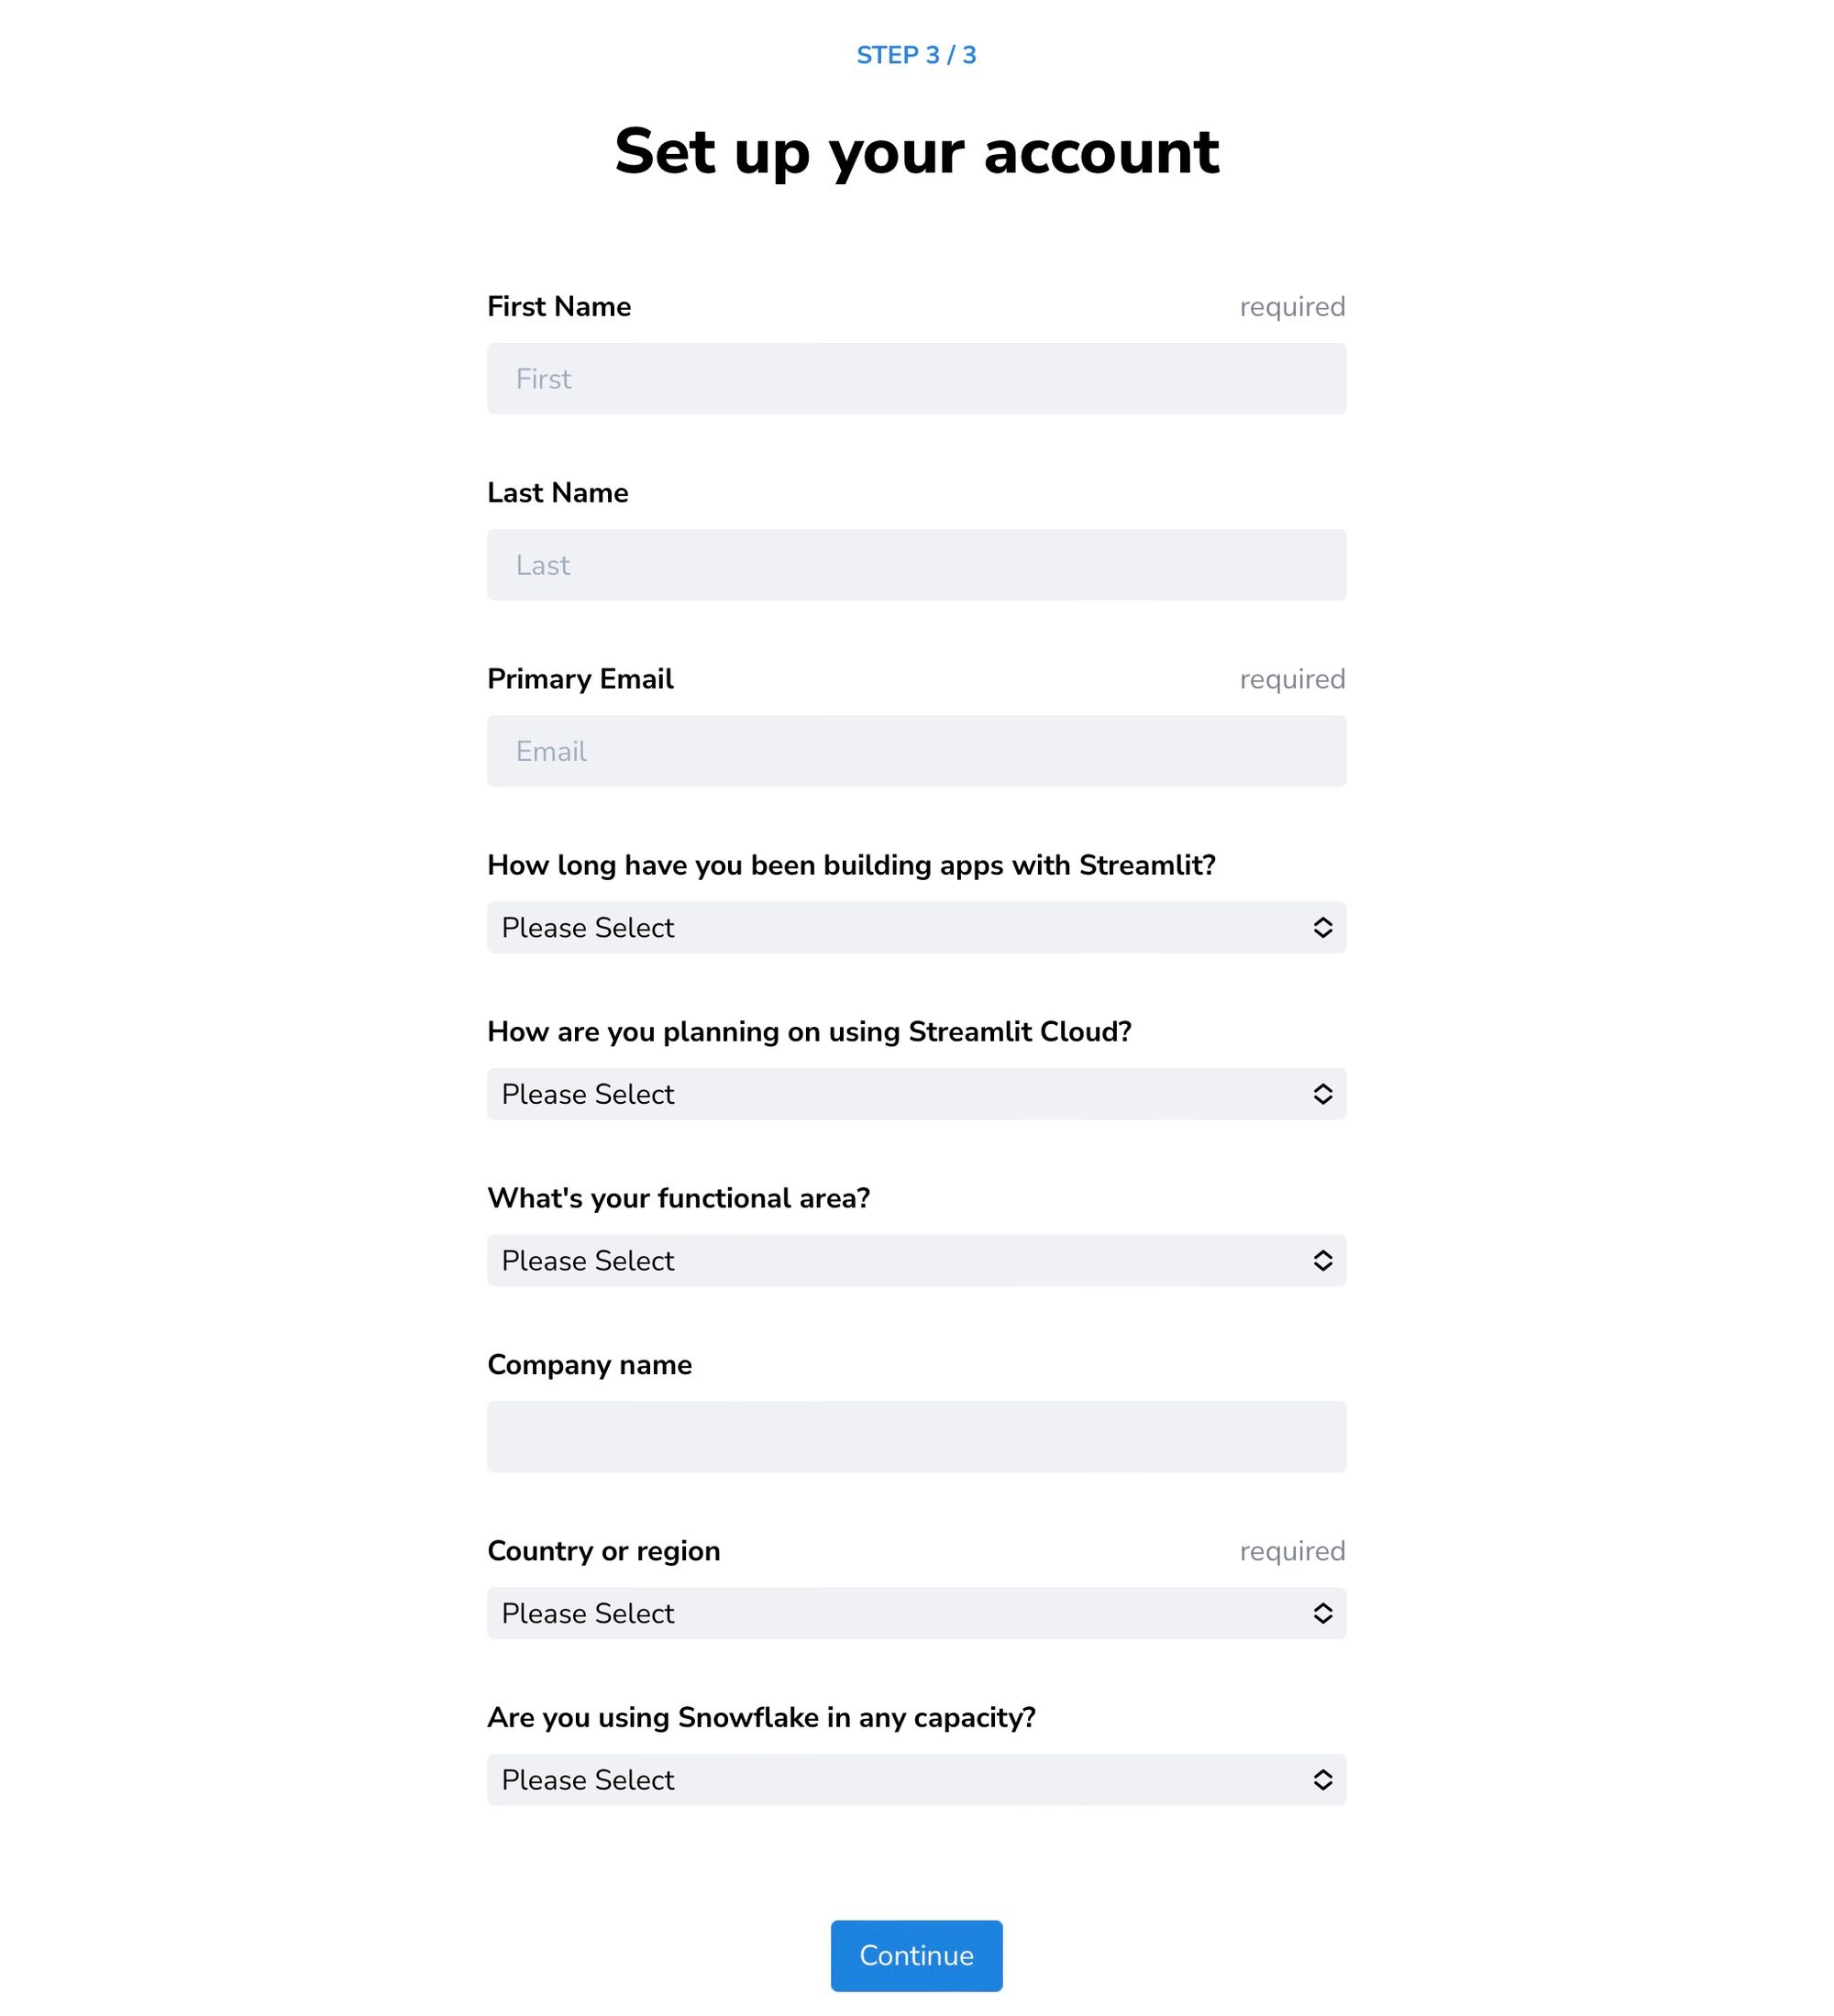
Task: Click the Company name label
Action: [589, 1365]
